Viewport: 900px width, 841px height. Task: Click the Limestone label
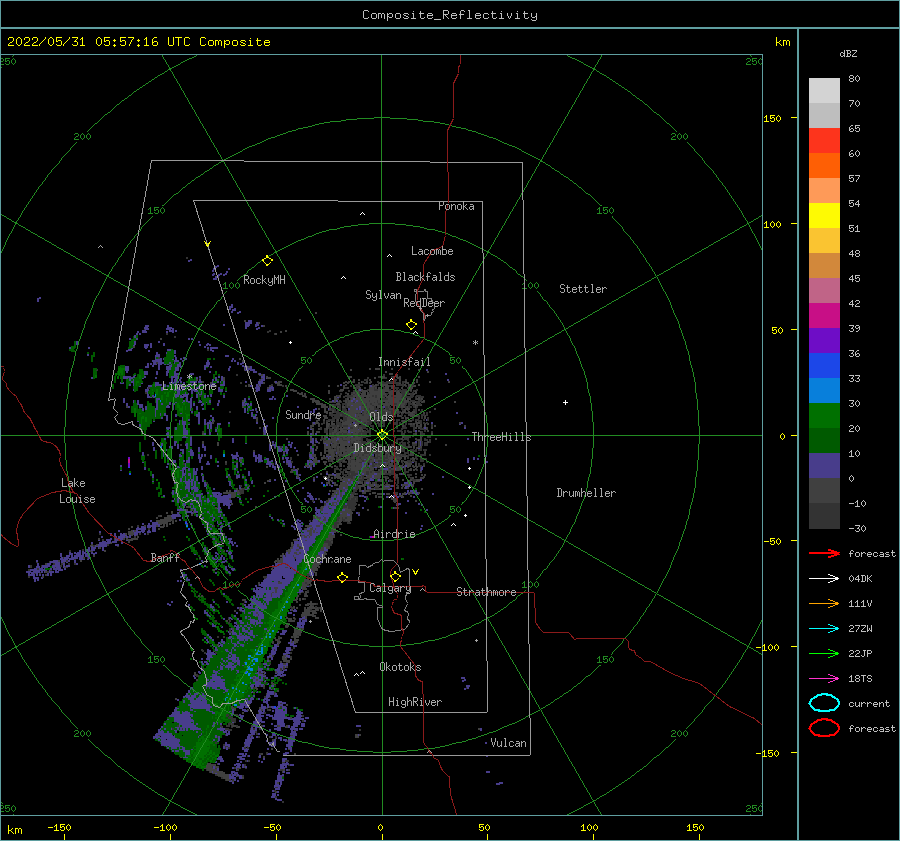(x=189, y=386)
